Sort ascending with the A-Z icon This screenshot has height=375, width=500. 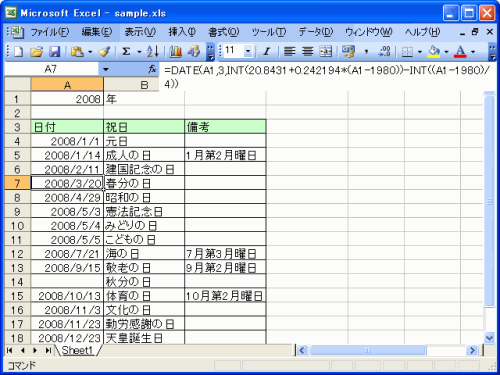pos(153,52)
